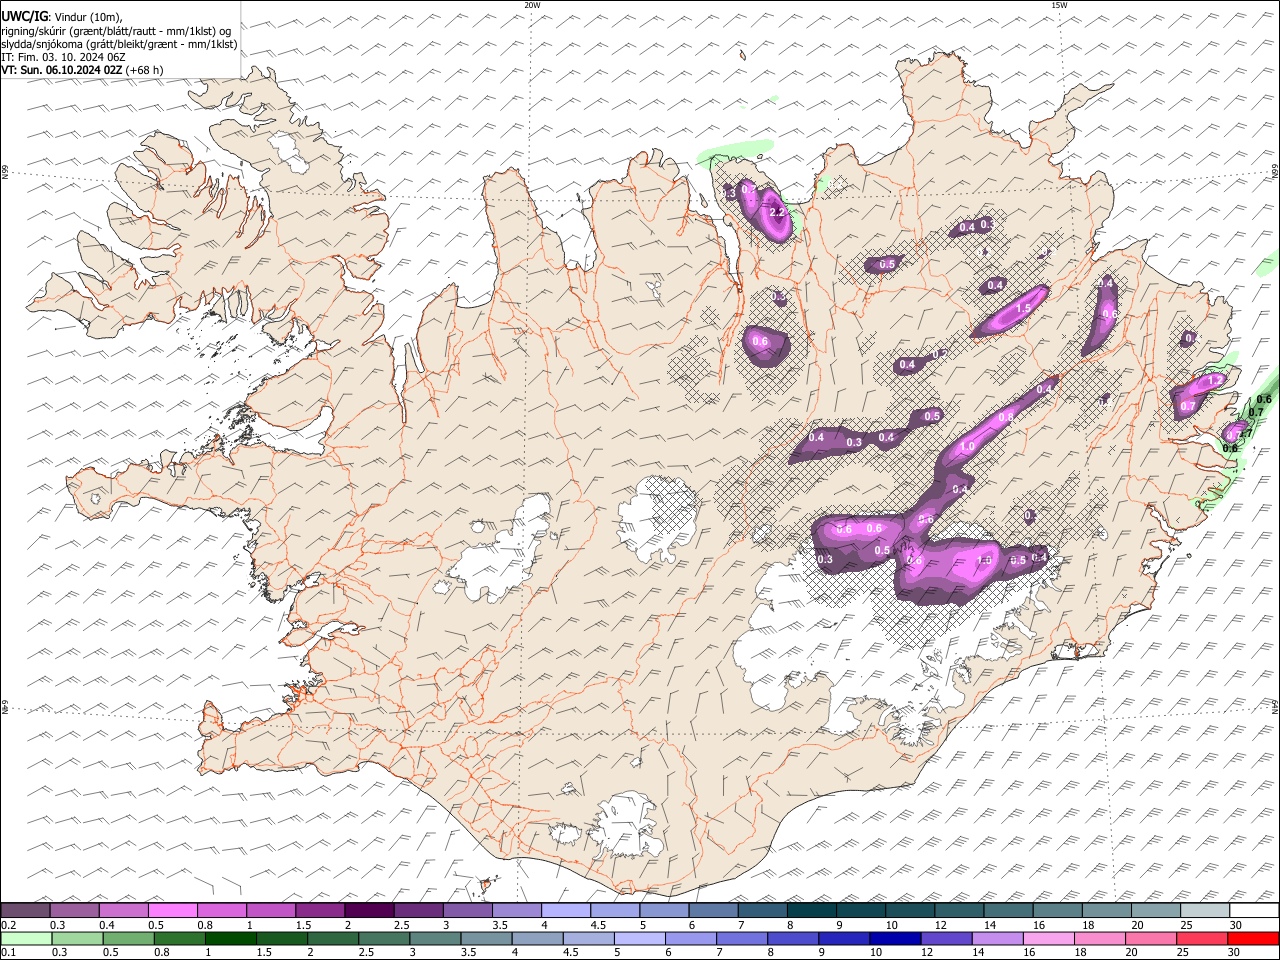Pick upper legend swatch between 0.3 and 0.4
Screen dimensions: 1280x960
coord(74,910)
